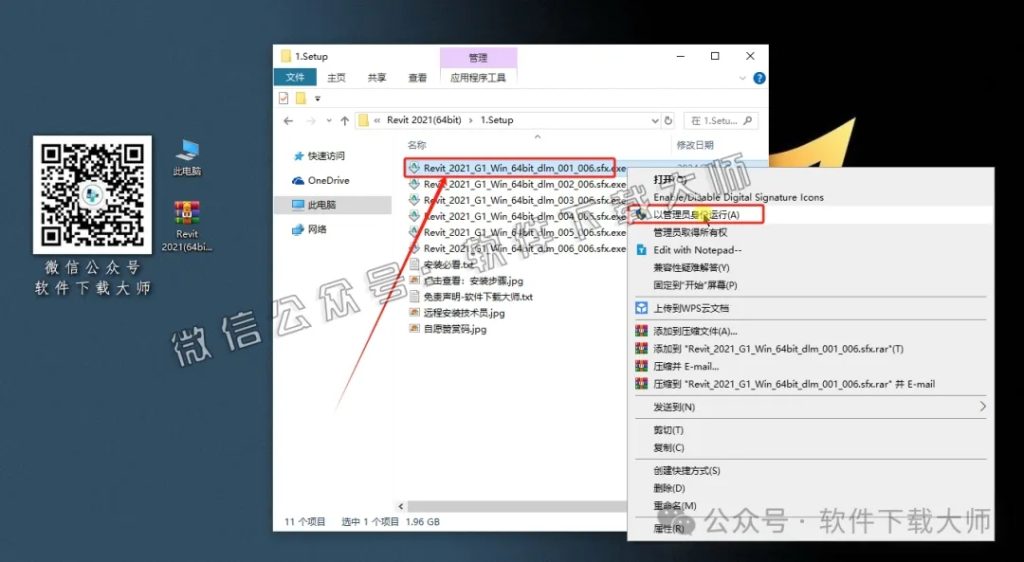The width and height of the screenshot is (1024, 562).
Task: Open the Explorer help question-mark icon
Action: point(759,78)
